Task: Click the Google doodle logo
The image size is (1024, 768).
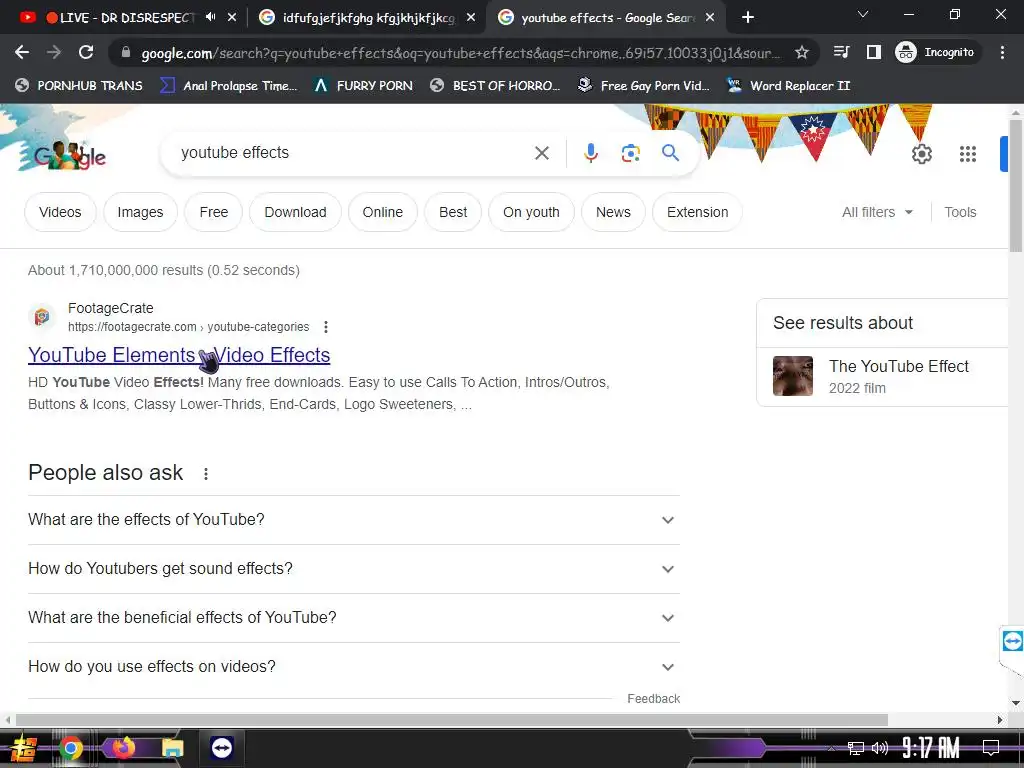Action: coord(69,155)
